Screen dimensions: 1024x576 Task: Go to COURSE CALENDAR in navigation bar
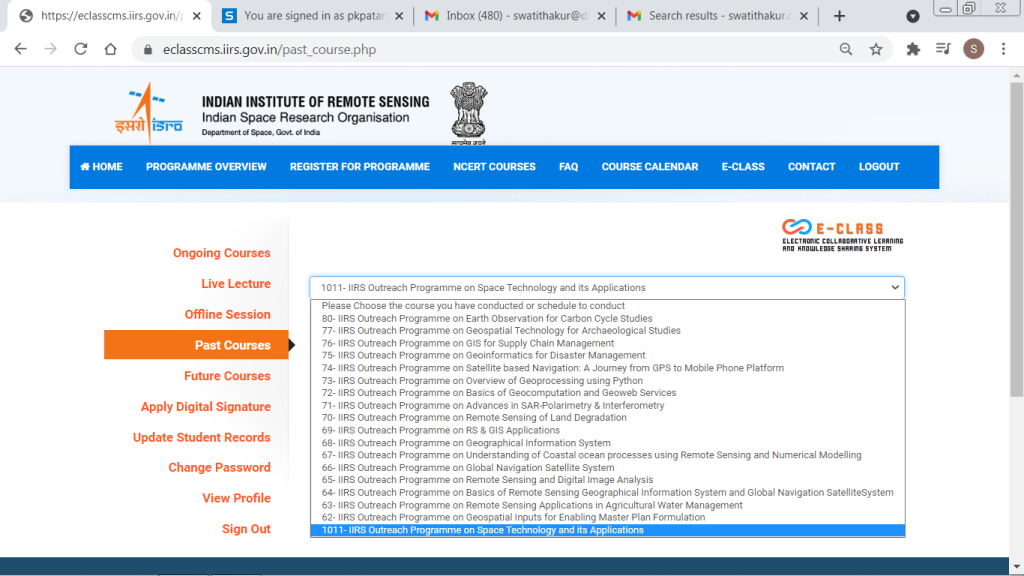click(x=649, y=167)
